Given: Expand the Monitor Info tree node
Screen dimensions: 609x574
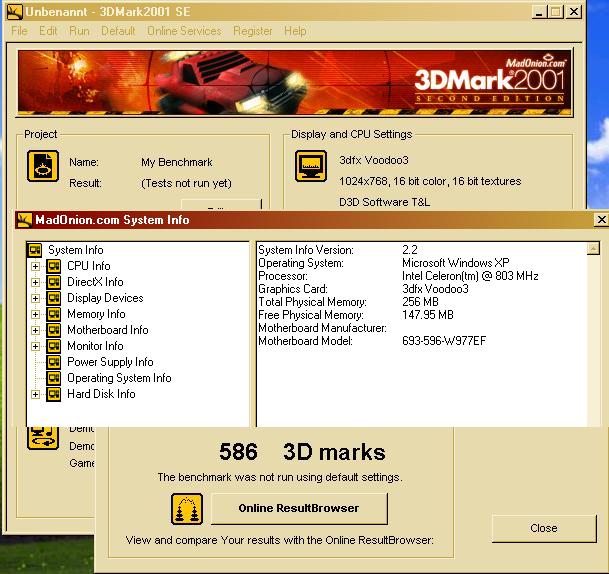Looking at the screenshot, I should pos(35,346).
